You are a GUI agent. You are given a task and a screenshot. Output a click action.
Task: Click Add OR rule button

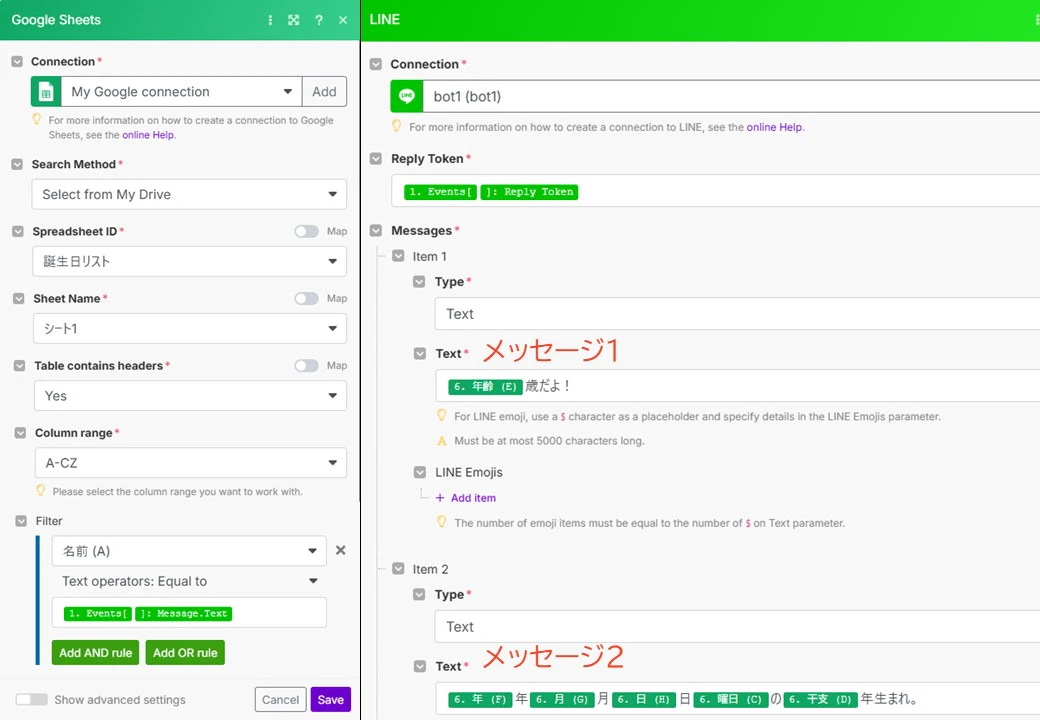click(185, 653)
